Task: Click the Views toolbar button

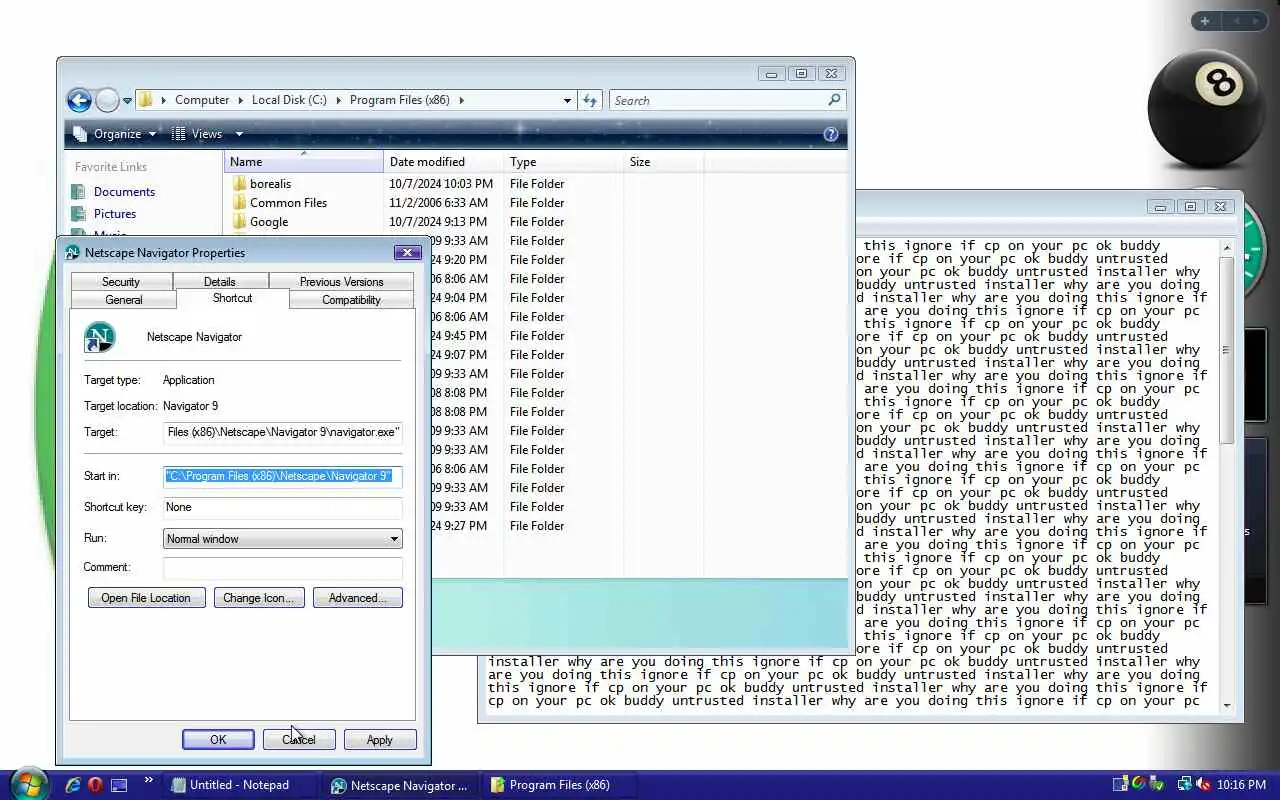Action: pos(198,134)
